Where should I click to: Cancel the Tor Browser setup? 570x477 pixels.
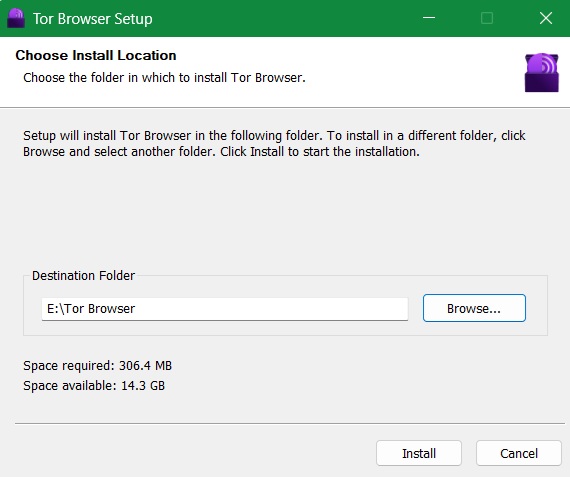pyautogui.click(x=519, y=453)
